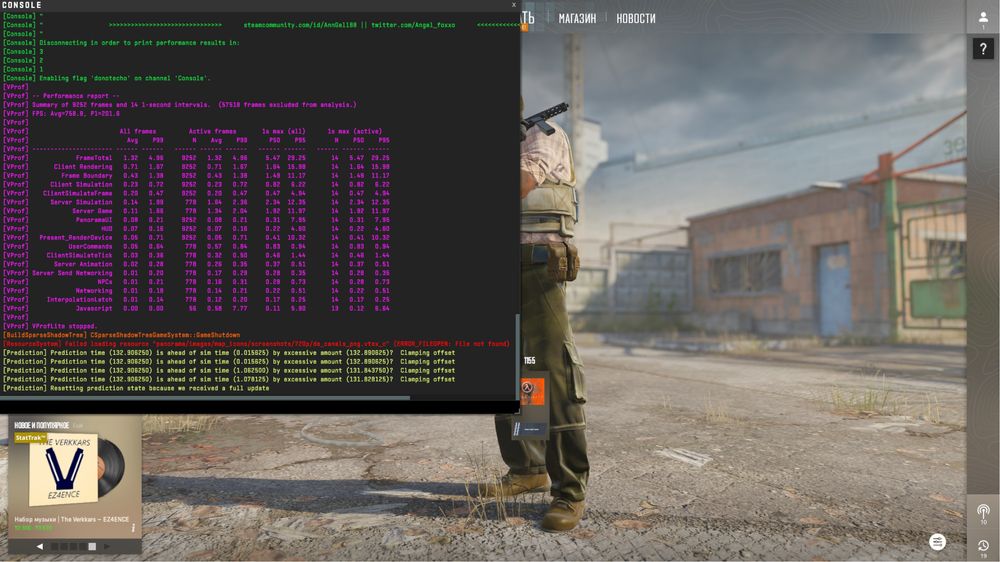Click the orange Half-Life lambda icon
1000x562 pixels.
(533, 390)
